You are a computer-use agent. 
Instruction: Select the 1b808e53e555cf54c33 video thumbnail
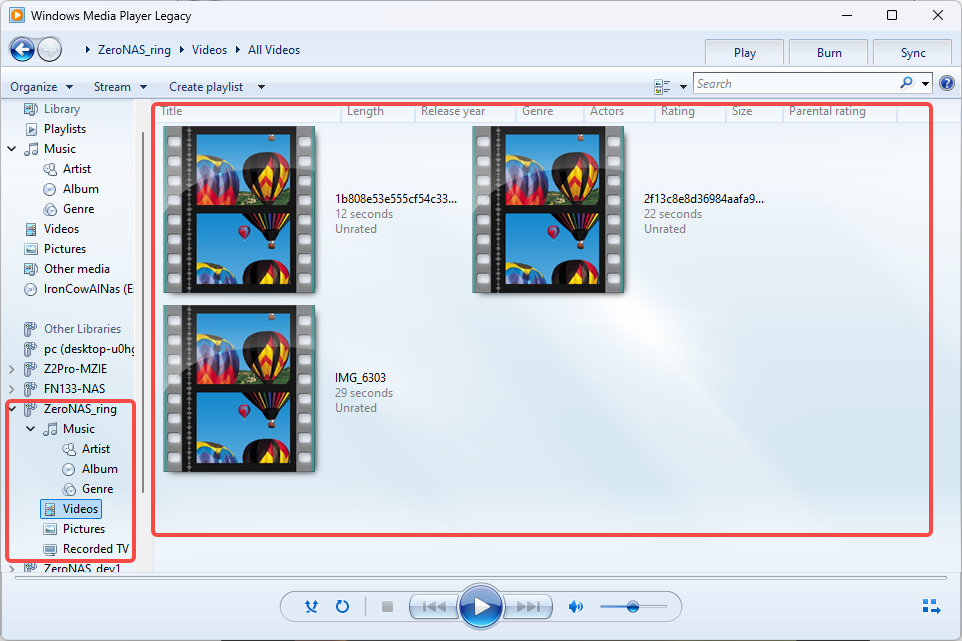pyautogui.click(x=239, y=210)
